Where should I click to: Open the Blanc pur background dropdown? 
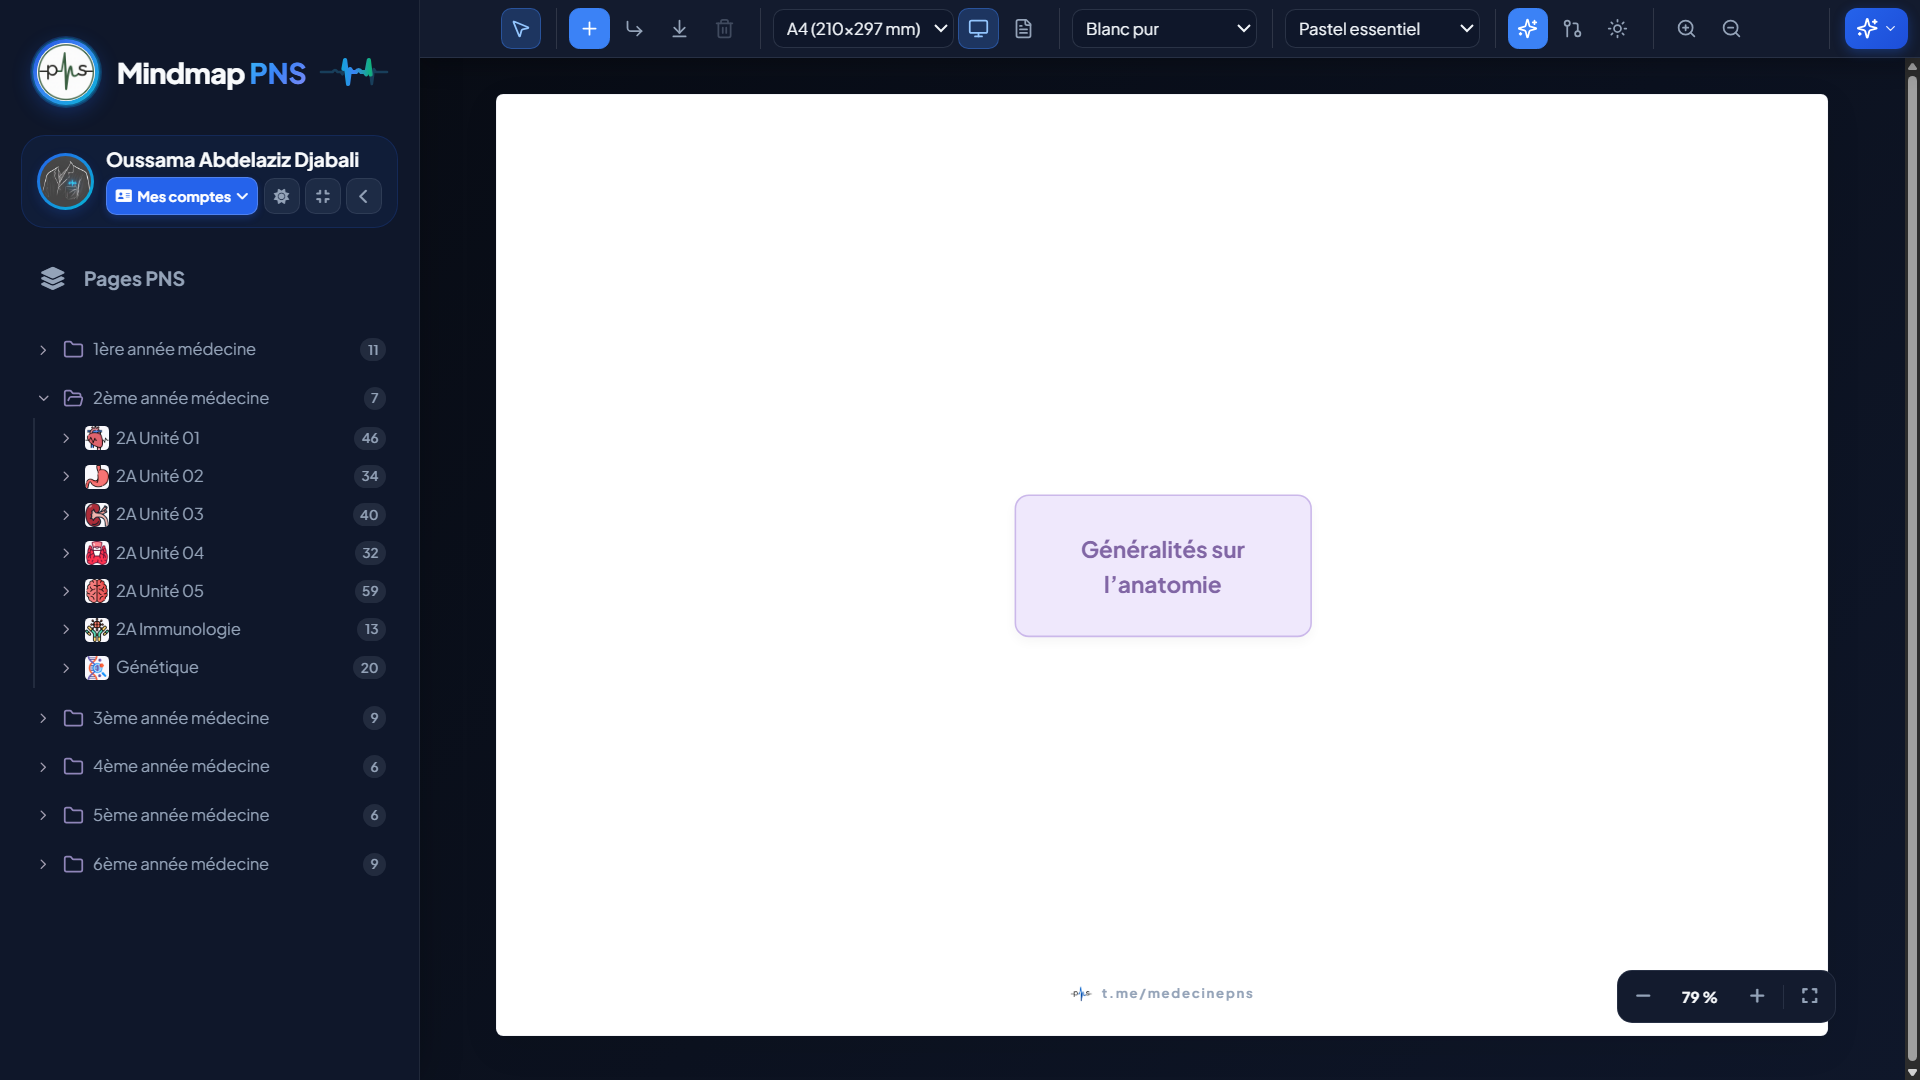tap(1164, 29)
